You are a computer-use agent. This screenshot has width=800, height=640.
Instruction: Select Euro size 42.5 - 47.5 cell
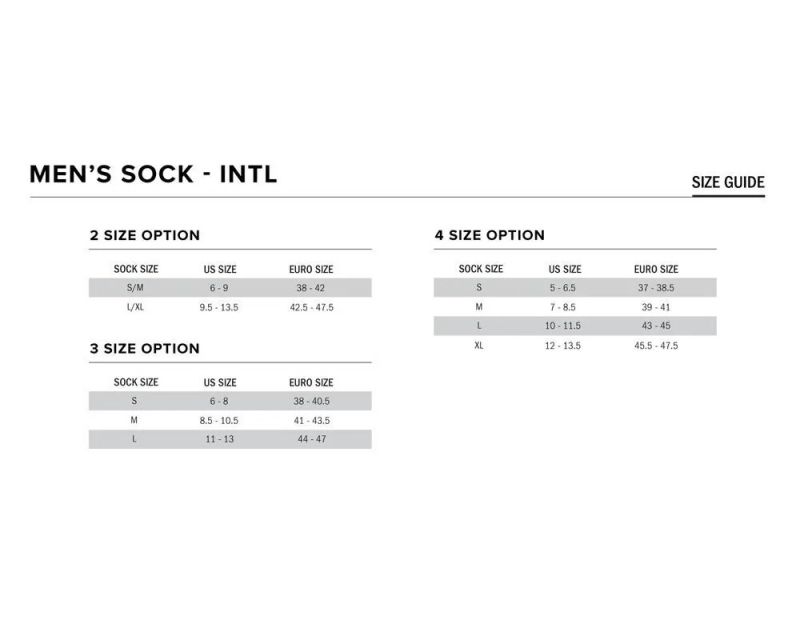(x=311, y=307)
